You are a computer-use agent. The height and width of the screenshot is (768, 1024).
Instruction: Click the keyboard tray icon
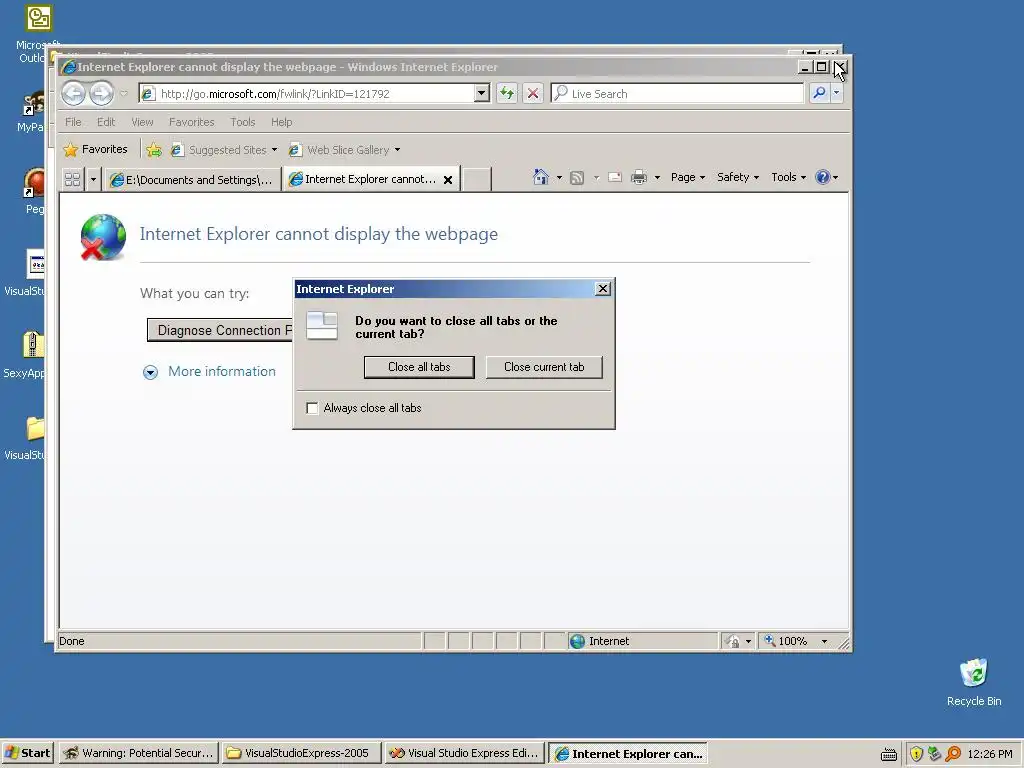[x=889, y=754]
